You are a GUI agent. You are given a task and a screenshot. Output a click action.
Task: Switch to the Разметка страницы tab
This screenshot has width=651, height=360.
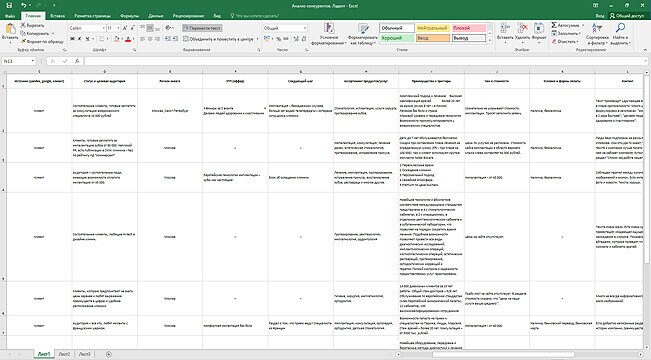(93, 16)
